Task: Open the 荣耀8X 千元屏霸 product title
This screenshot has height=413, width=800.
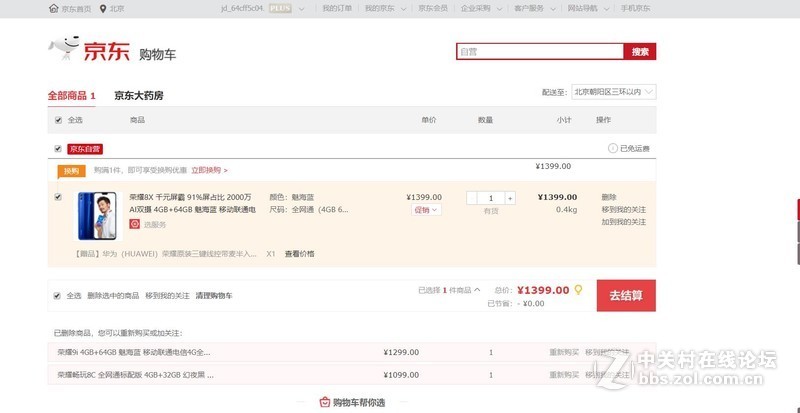Action: pos(192,203)
